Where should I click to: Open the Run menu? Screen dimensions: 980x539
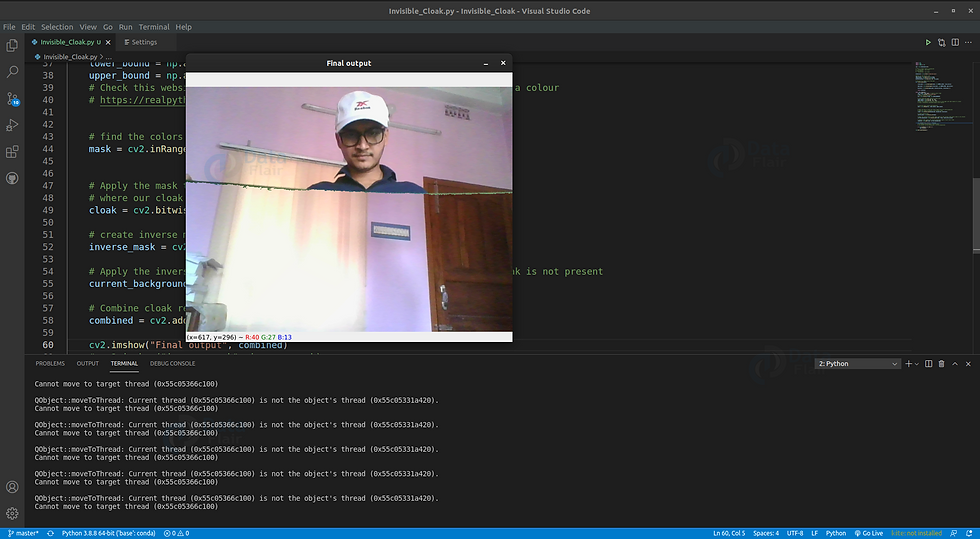coord(126,27)
